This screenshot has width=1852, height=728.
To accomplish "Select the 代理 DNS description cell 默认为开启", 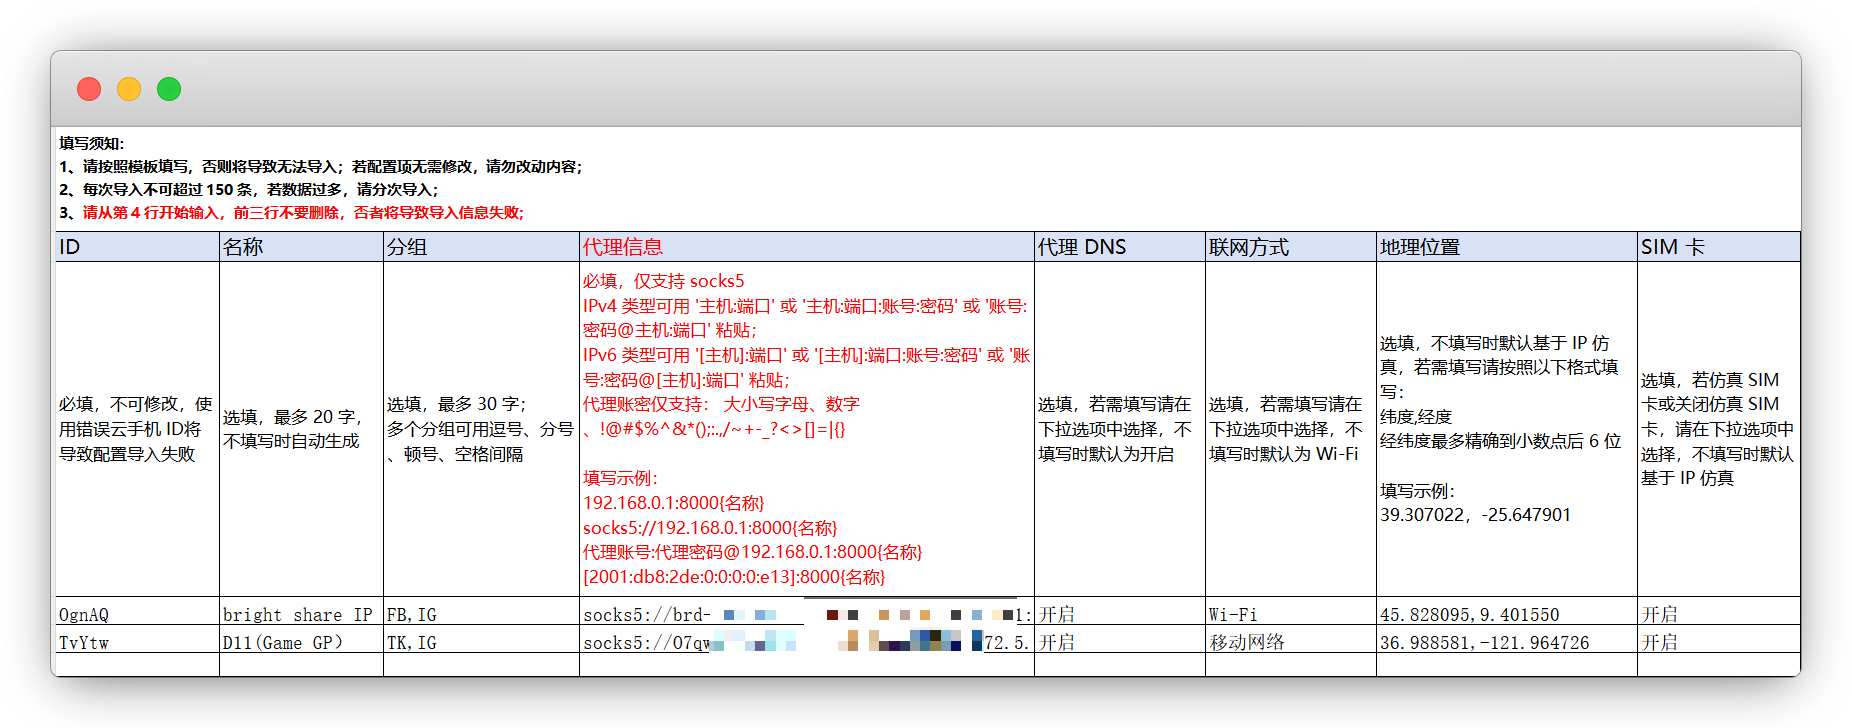I will [x=1120, y=429].
